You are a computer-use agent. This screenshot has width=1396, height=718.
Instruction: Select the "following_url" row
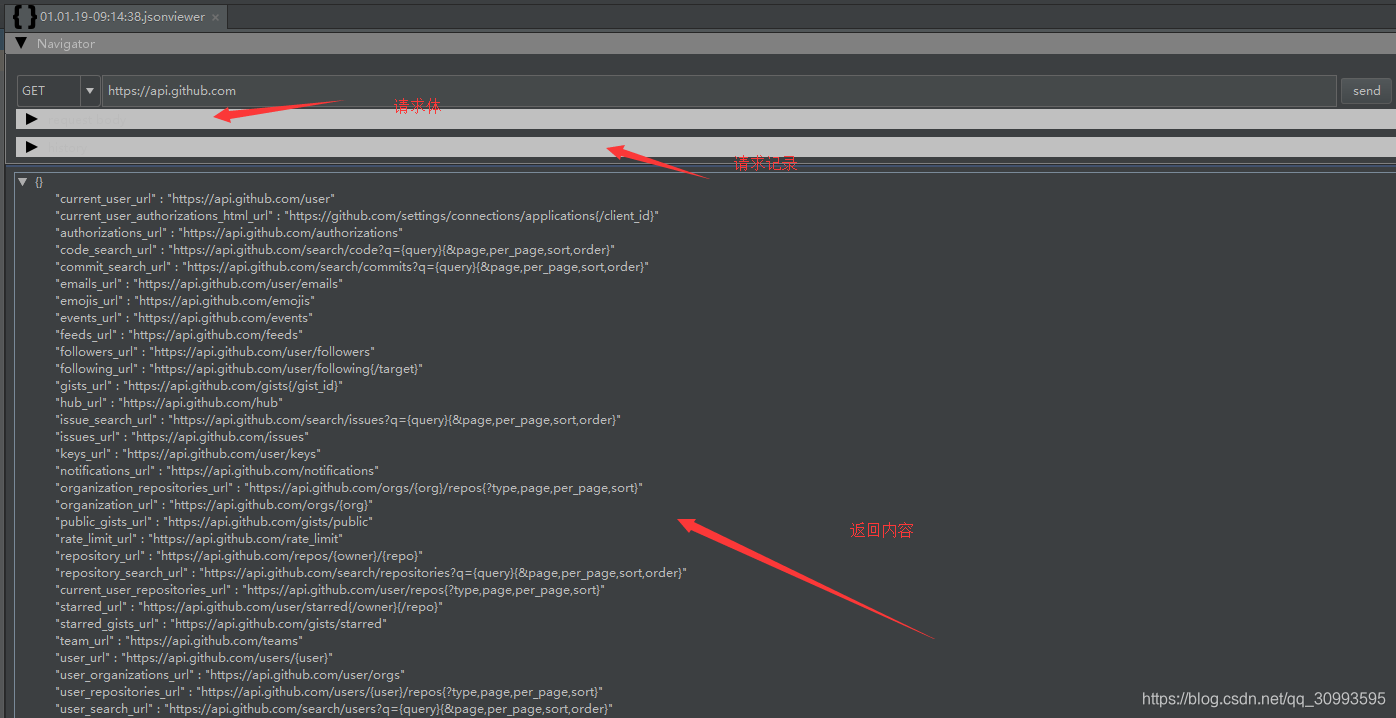(239, 369)
